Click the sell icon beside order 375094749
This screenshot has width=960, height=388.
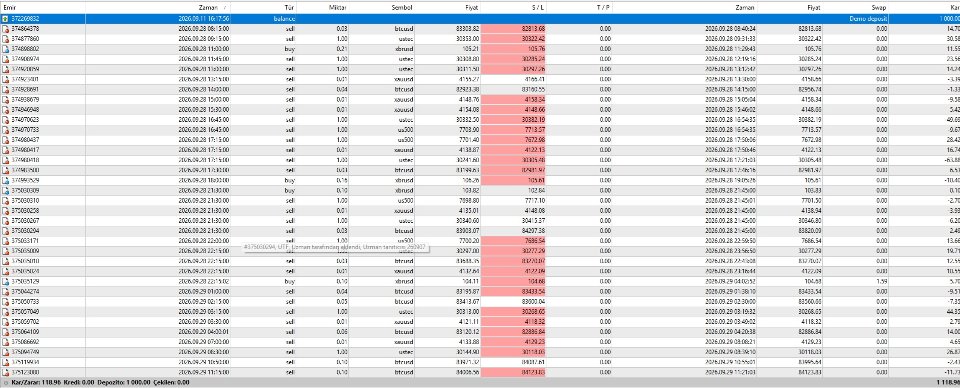click(6, 352)
